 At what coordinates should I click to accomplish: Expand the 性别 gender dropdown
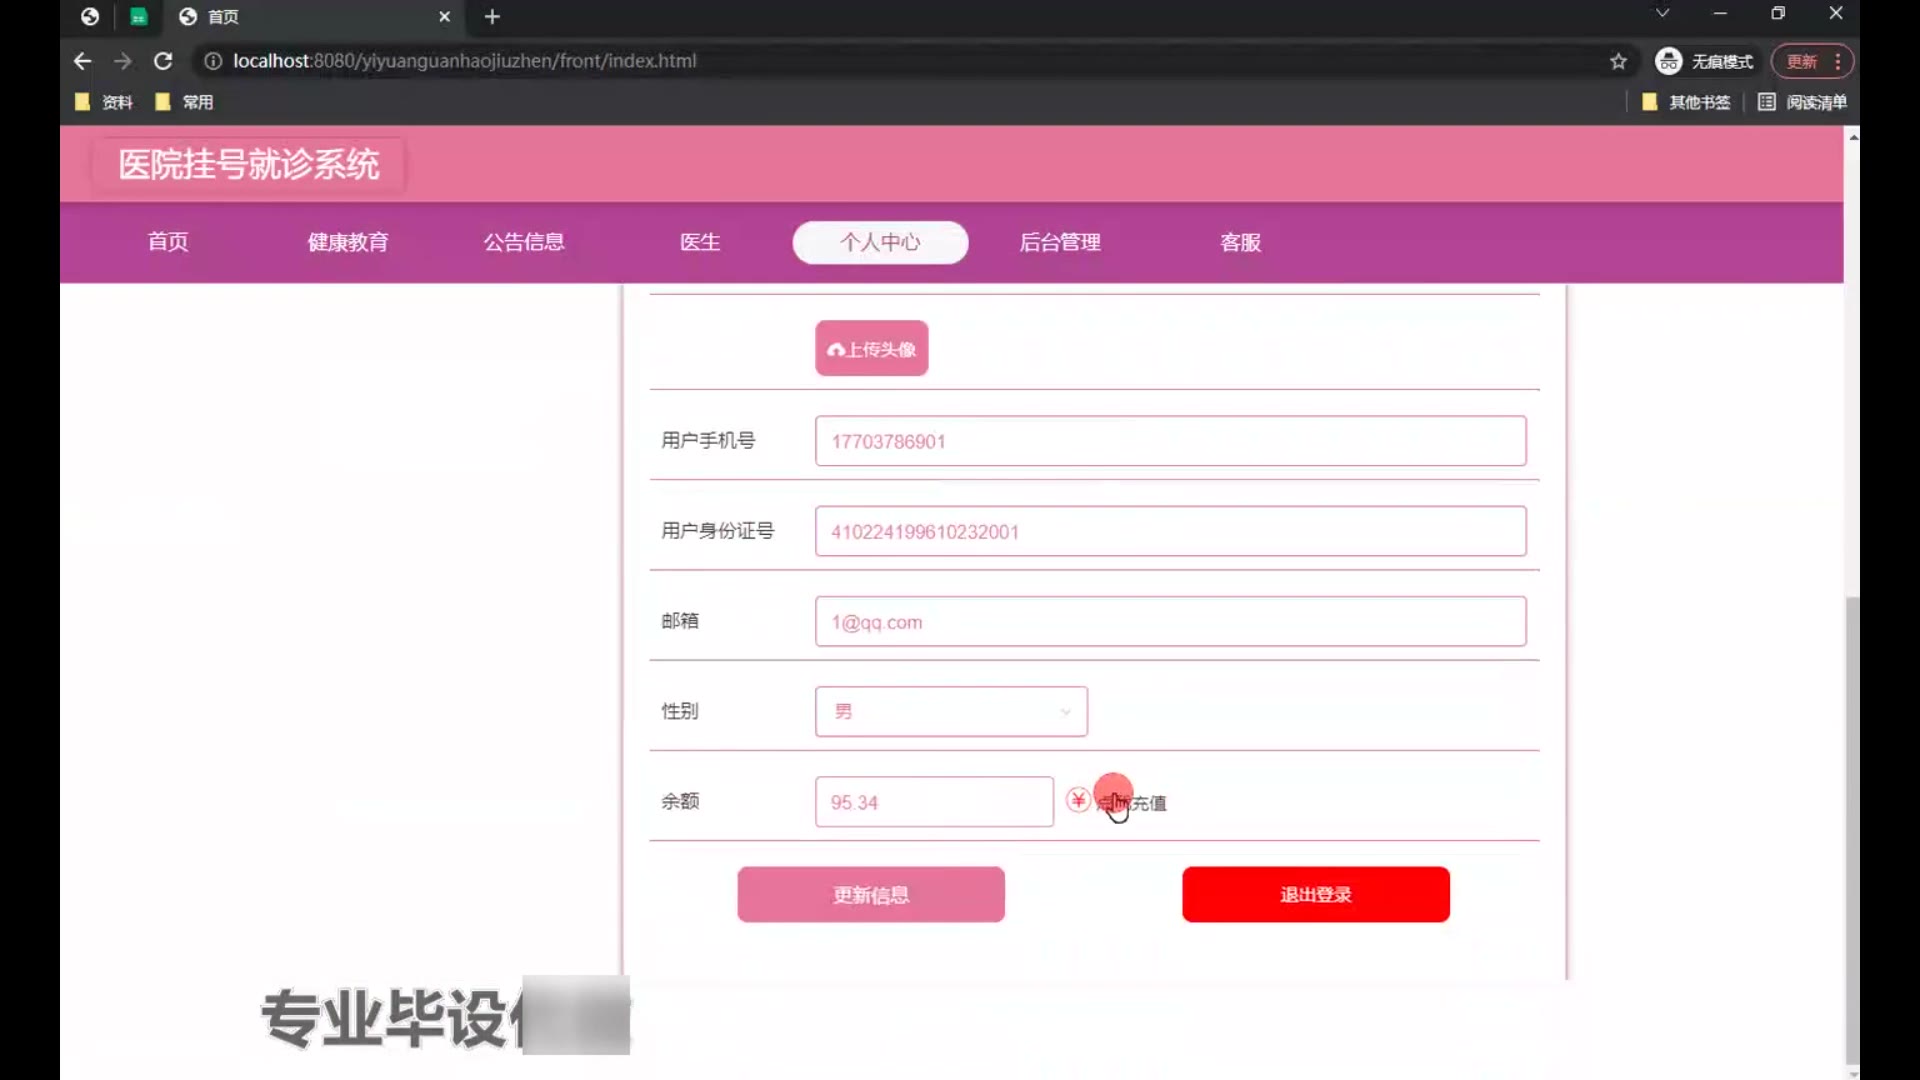[950, 712]
